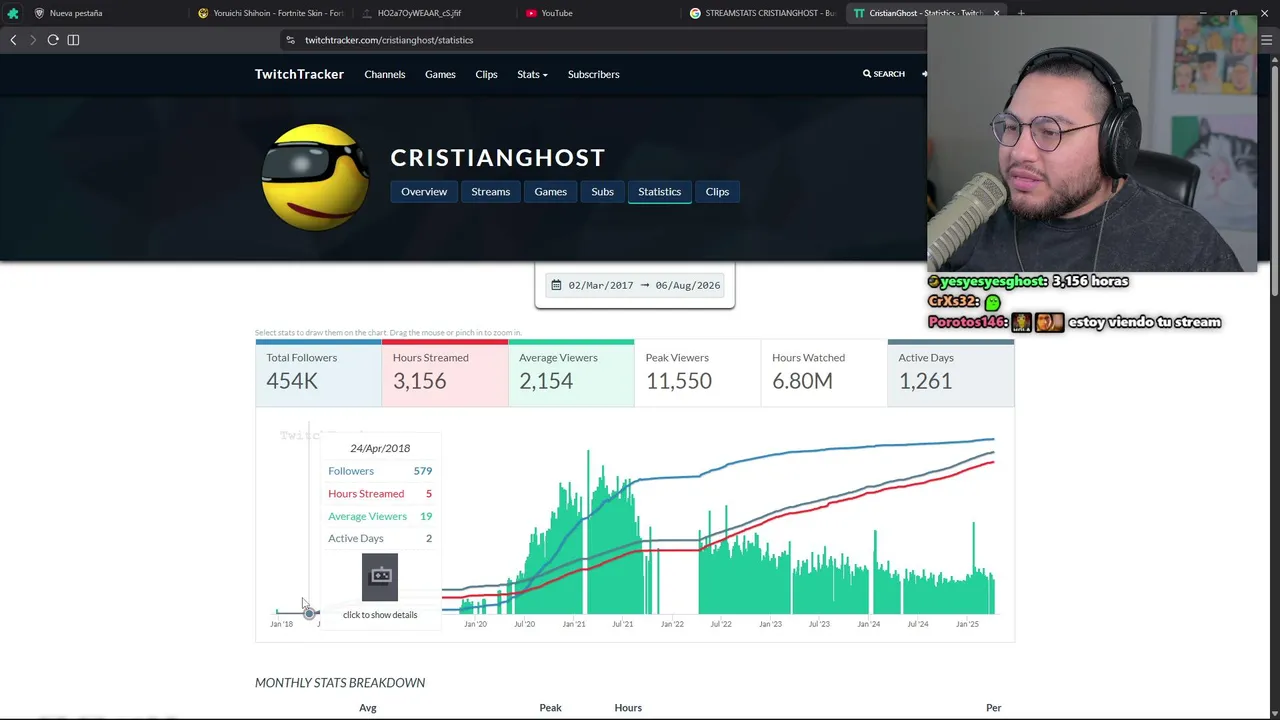Open the date range picker
Image resolution: width=1280 pixels, height=720 pixels.
(x=635, y=285)
